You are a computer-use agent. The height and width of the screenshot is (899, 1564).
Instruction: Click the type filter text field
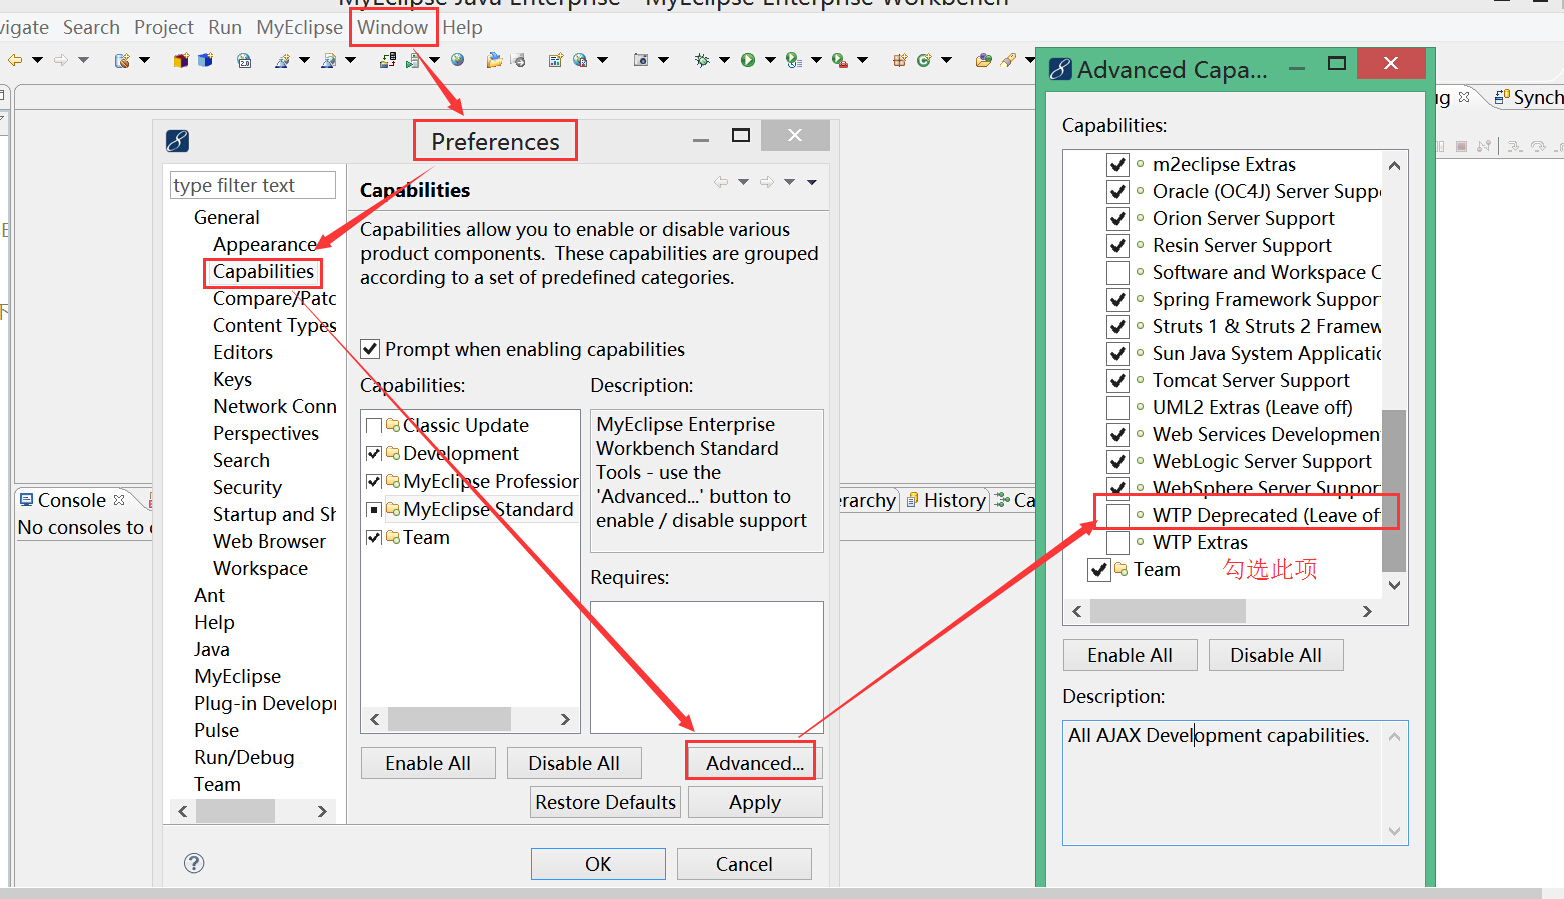coord(253,185)
